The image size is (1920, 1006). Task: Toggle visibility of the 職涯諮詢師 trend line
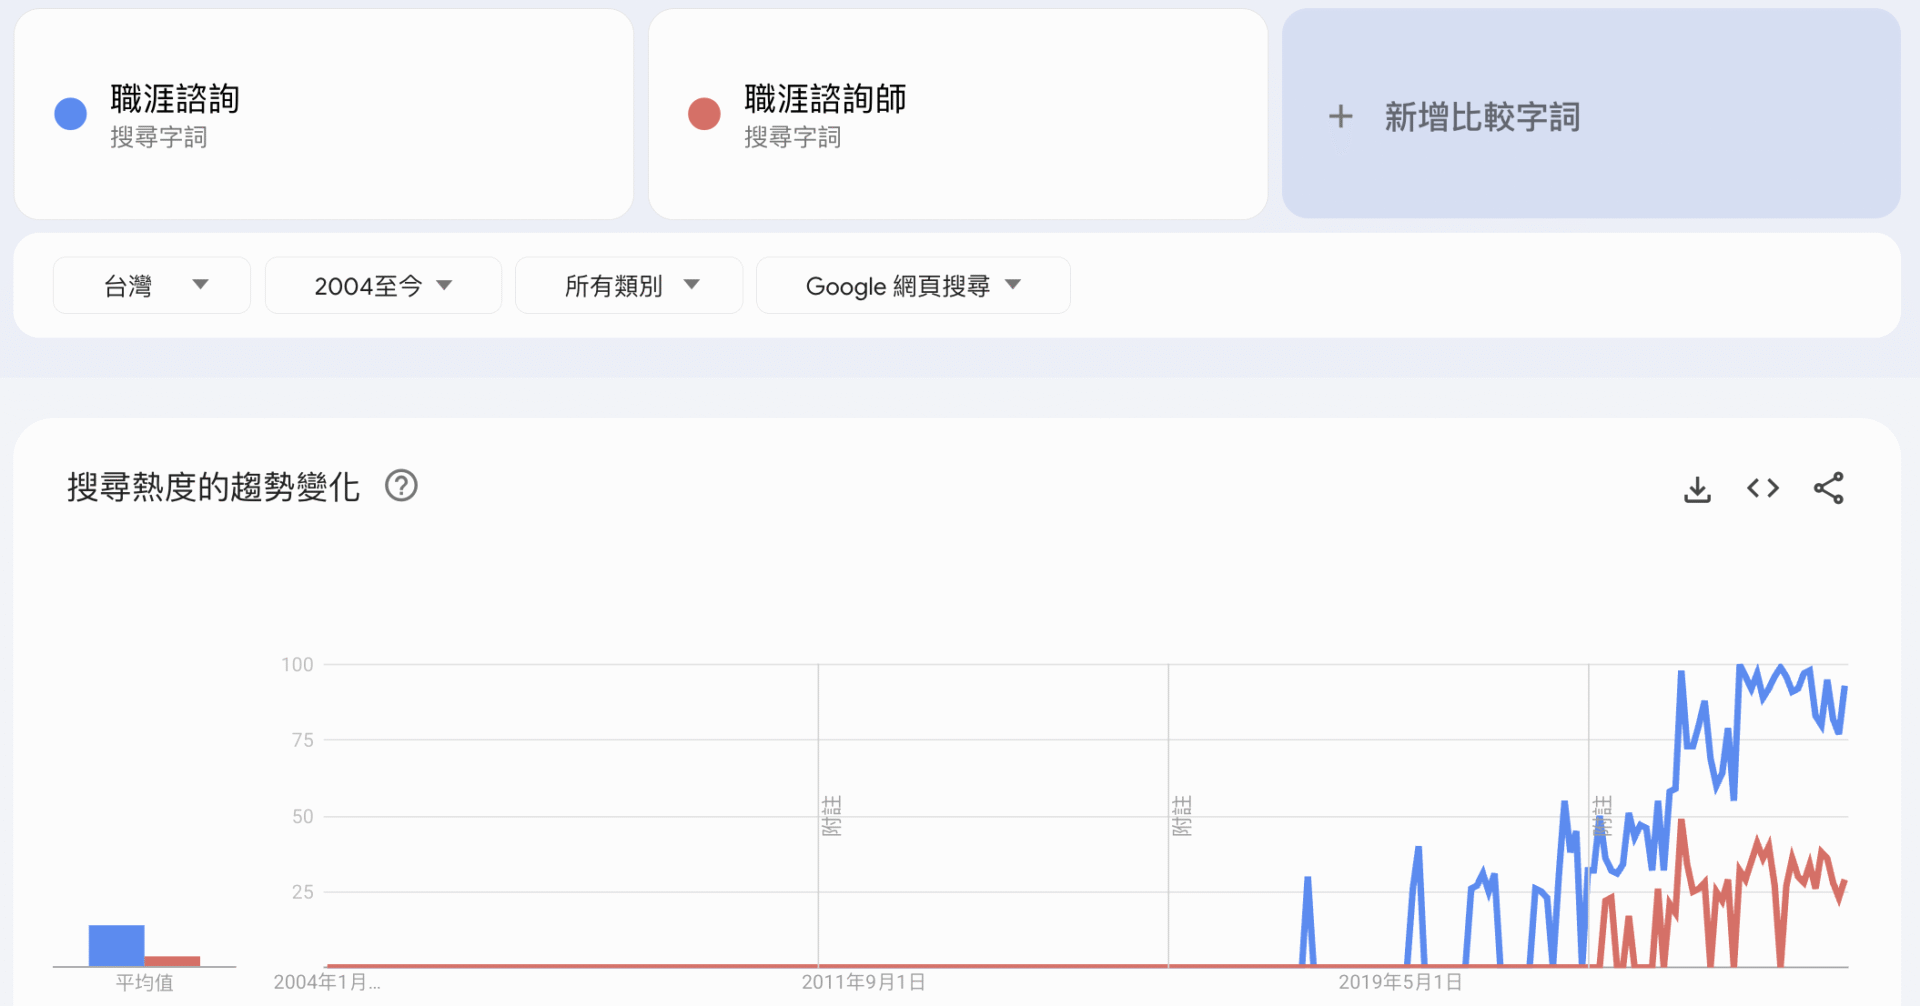[704, 113]
